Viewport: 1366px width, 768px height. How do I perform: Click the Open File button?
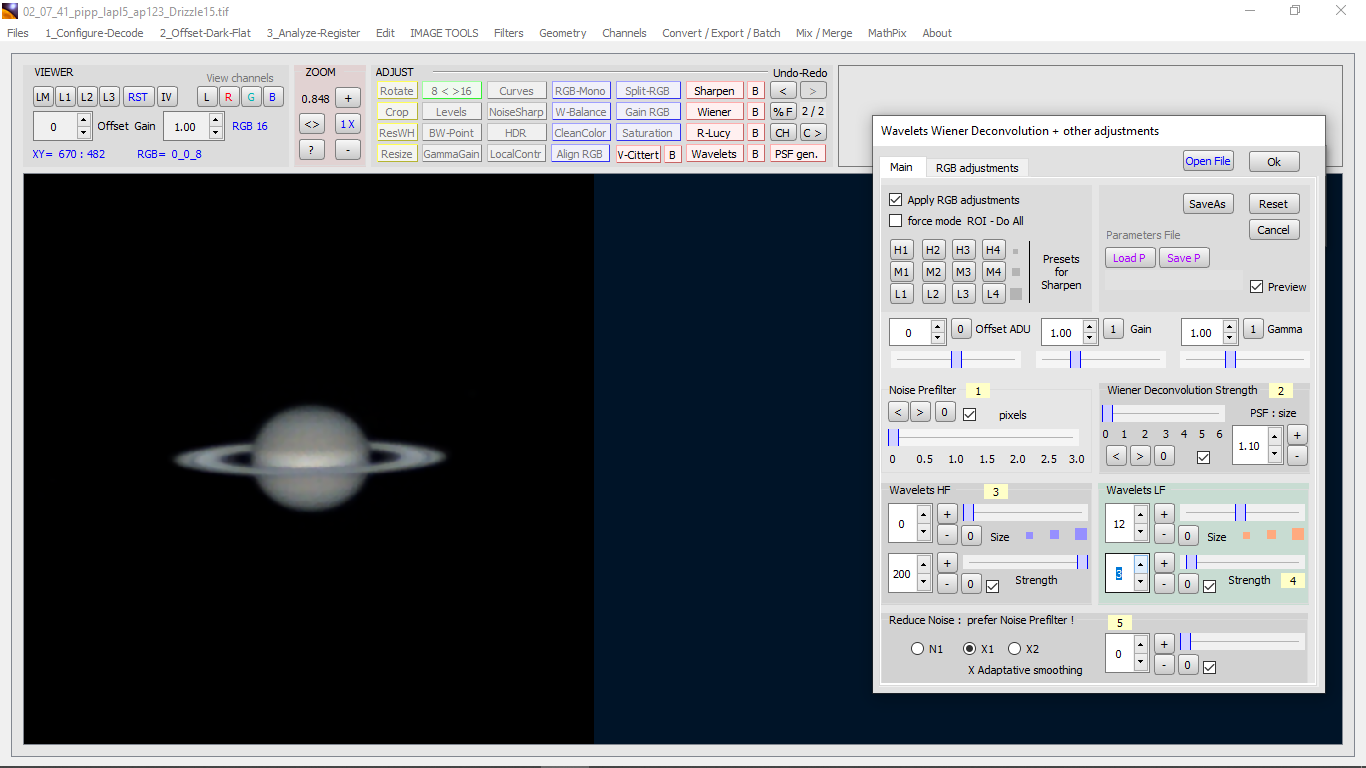pyautogui.click(x=1208, y=161)
